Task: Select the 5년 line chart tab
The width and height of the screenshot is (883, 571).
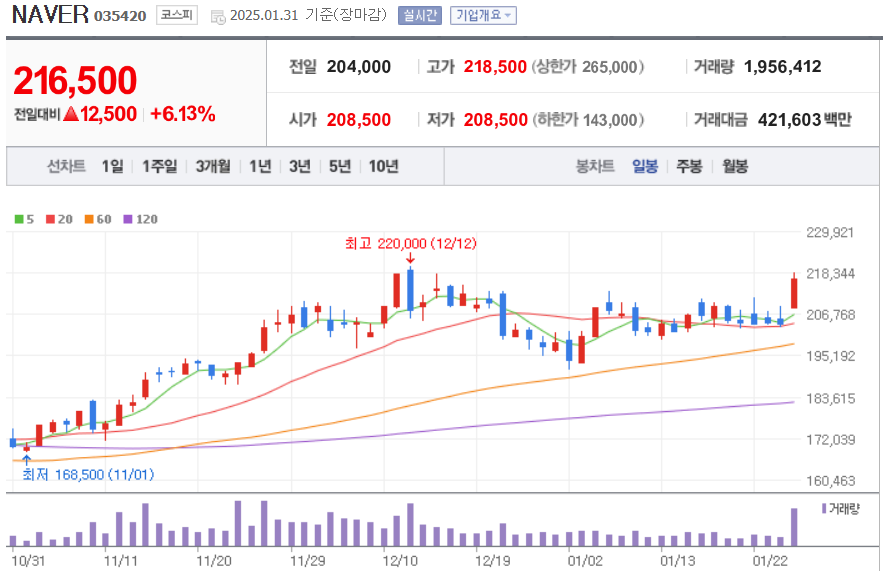Action: pyautogui.click(x=340, y=166)
